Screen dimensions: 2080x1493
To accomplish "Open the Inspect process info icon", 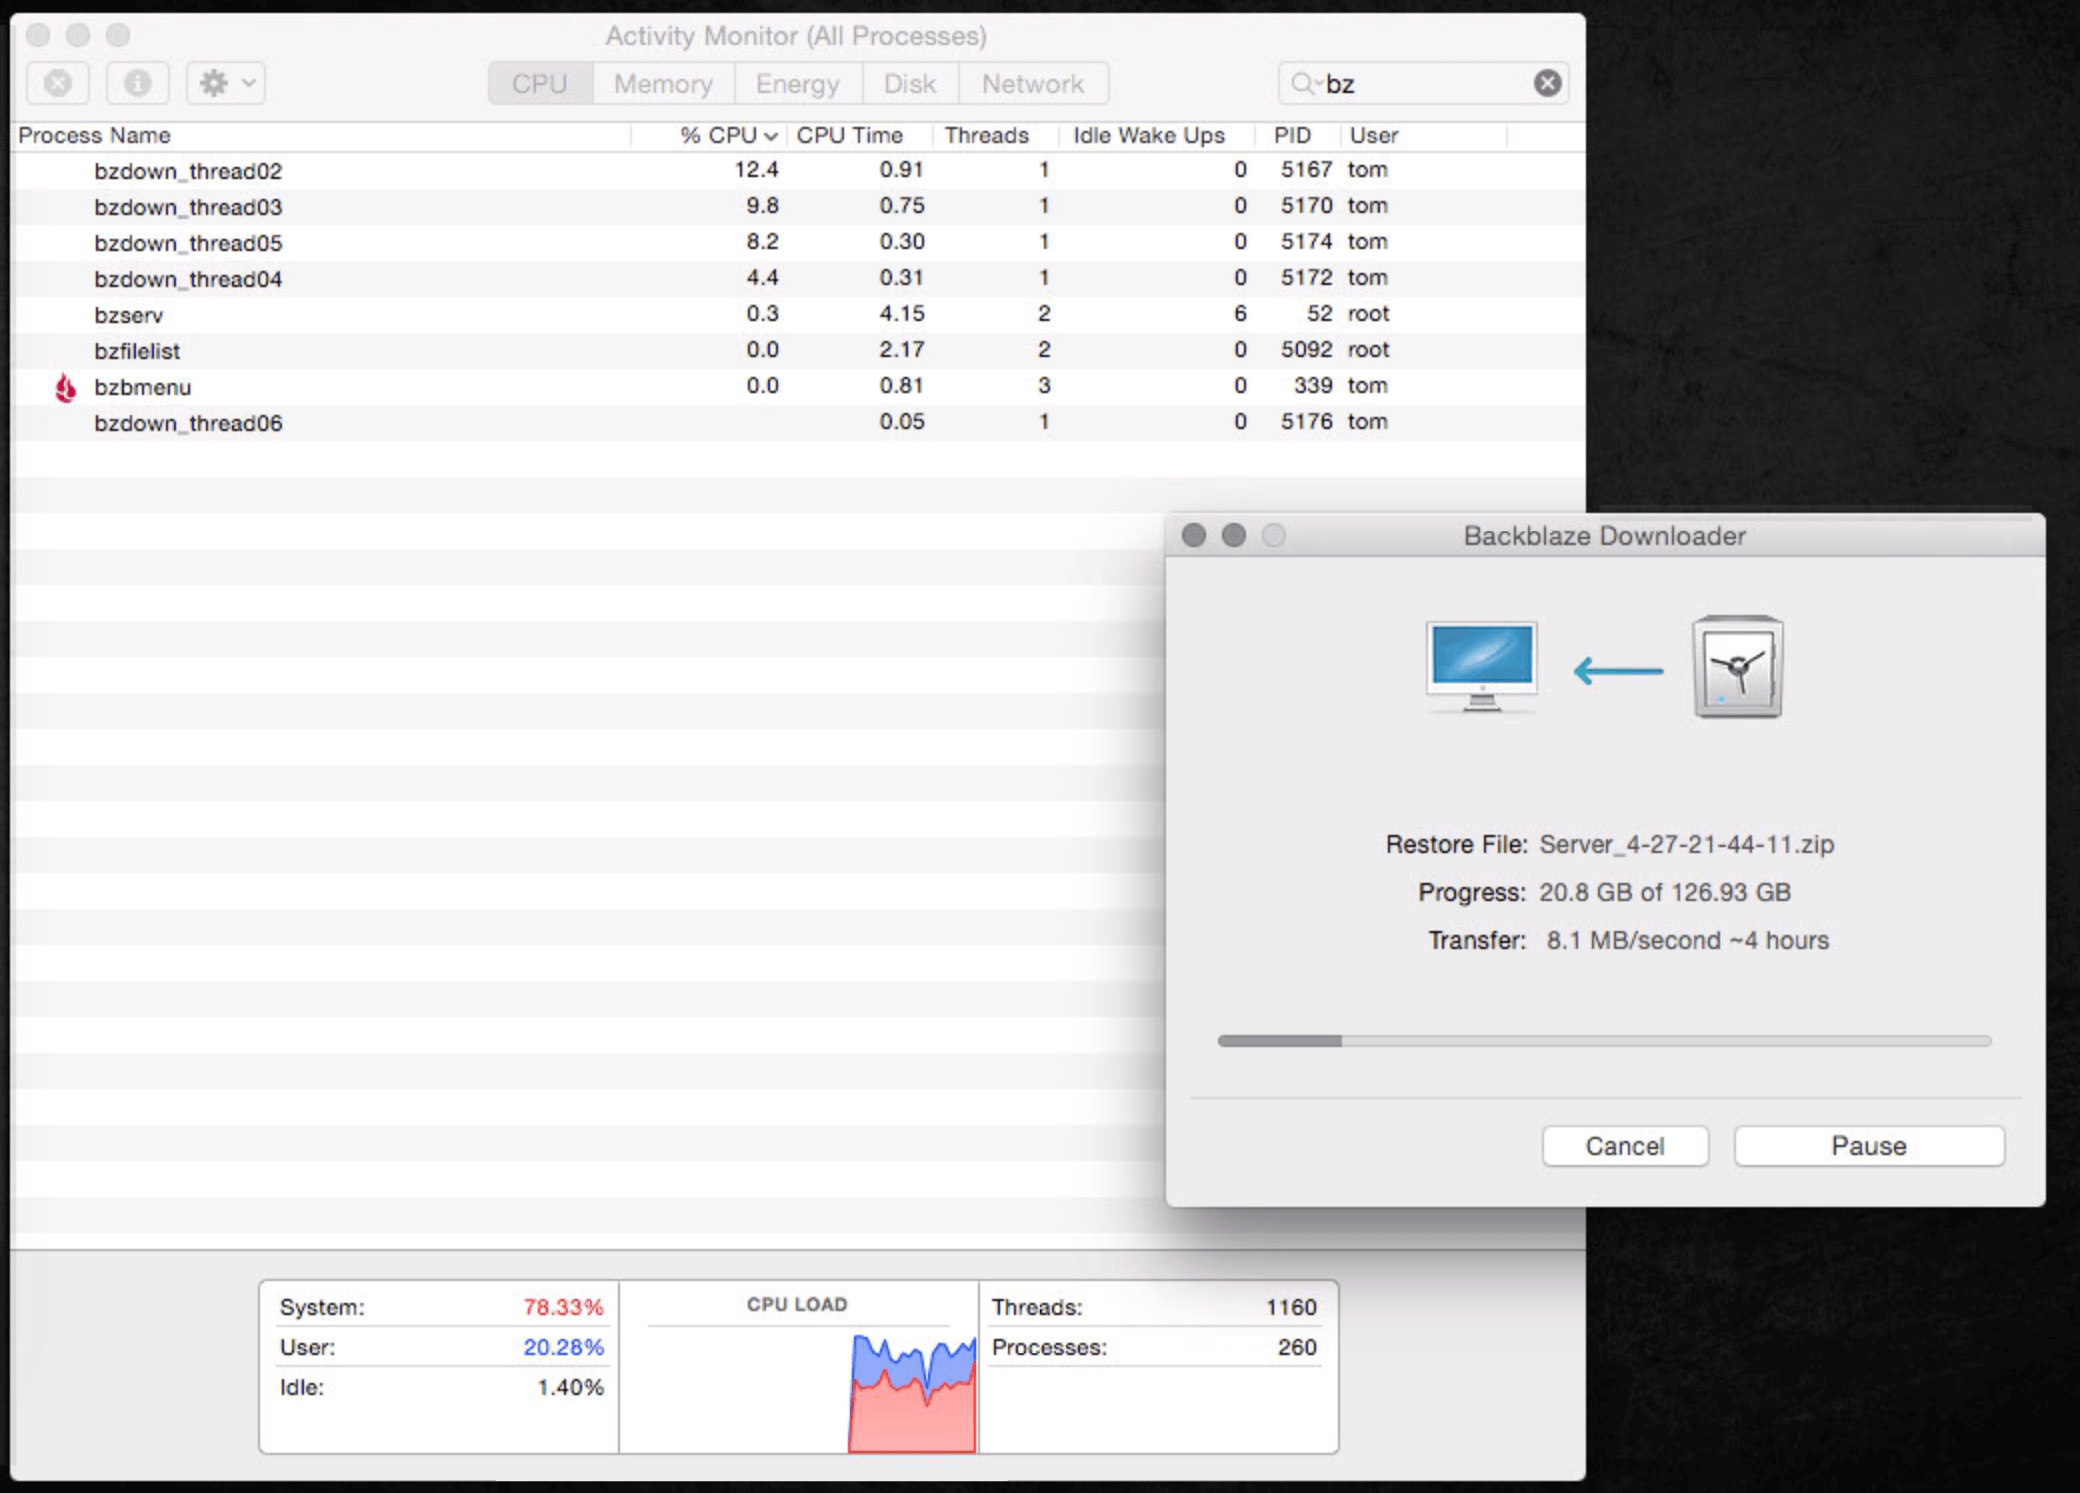I will pos(137,83).
